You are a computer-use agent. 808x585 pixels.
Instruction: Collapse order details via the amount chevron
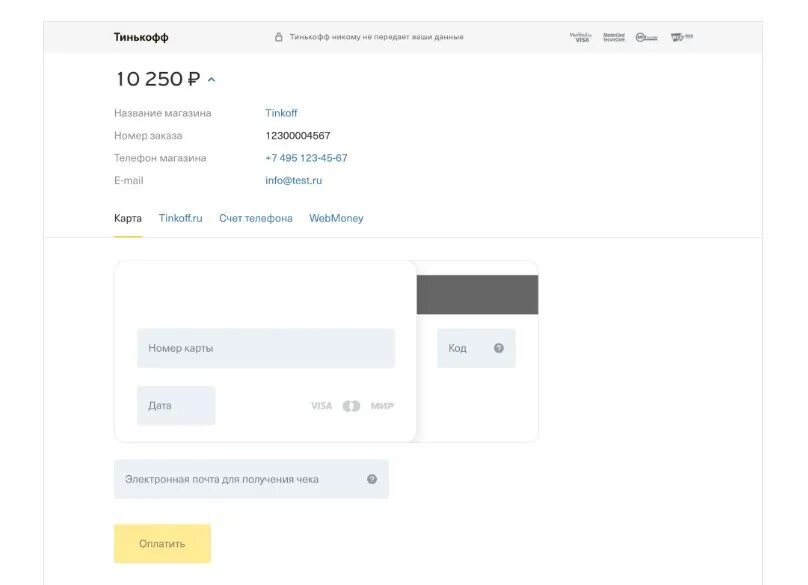click(x=211, y=79)
